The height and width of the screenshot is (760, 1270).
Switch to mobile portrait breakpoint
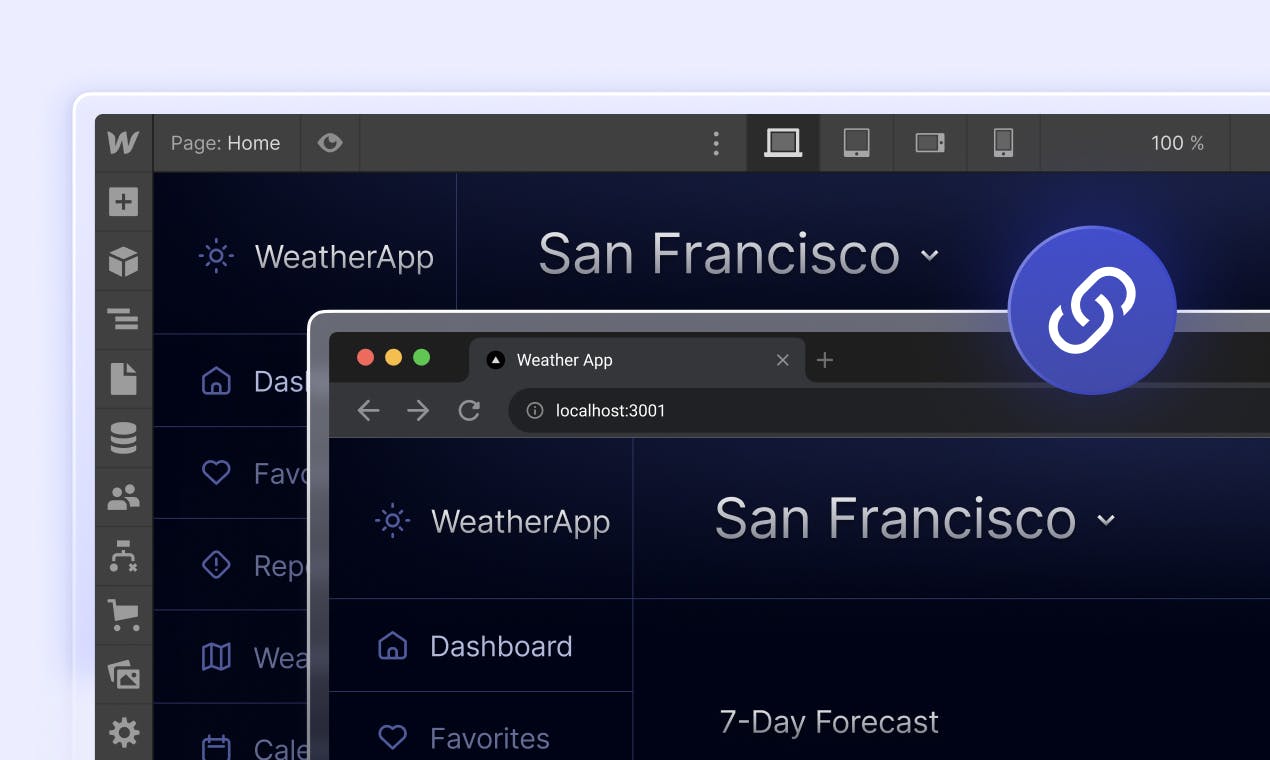1003,143
